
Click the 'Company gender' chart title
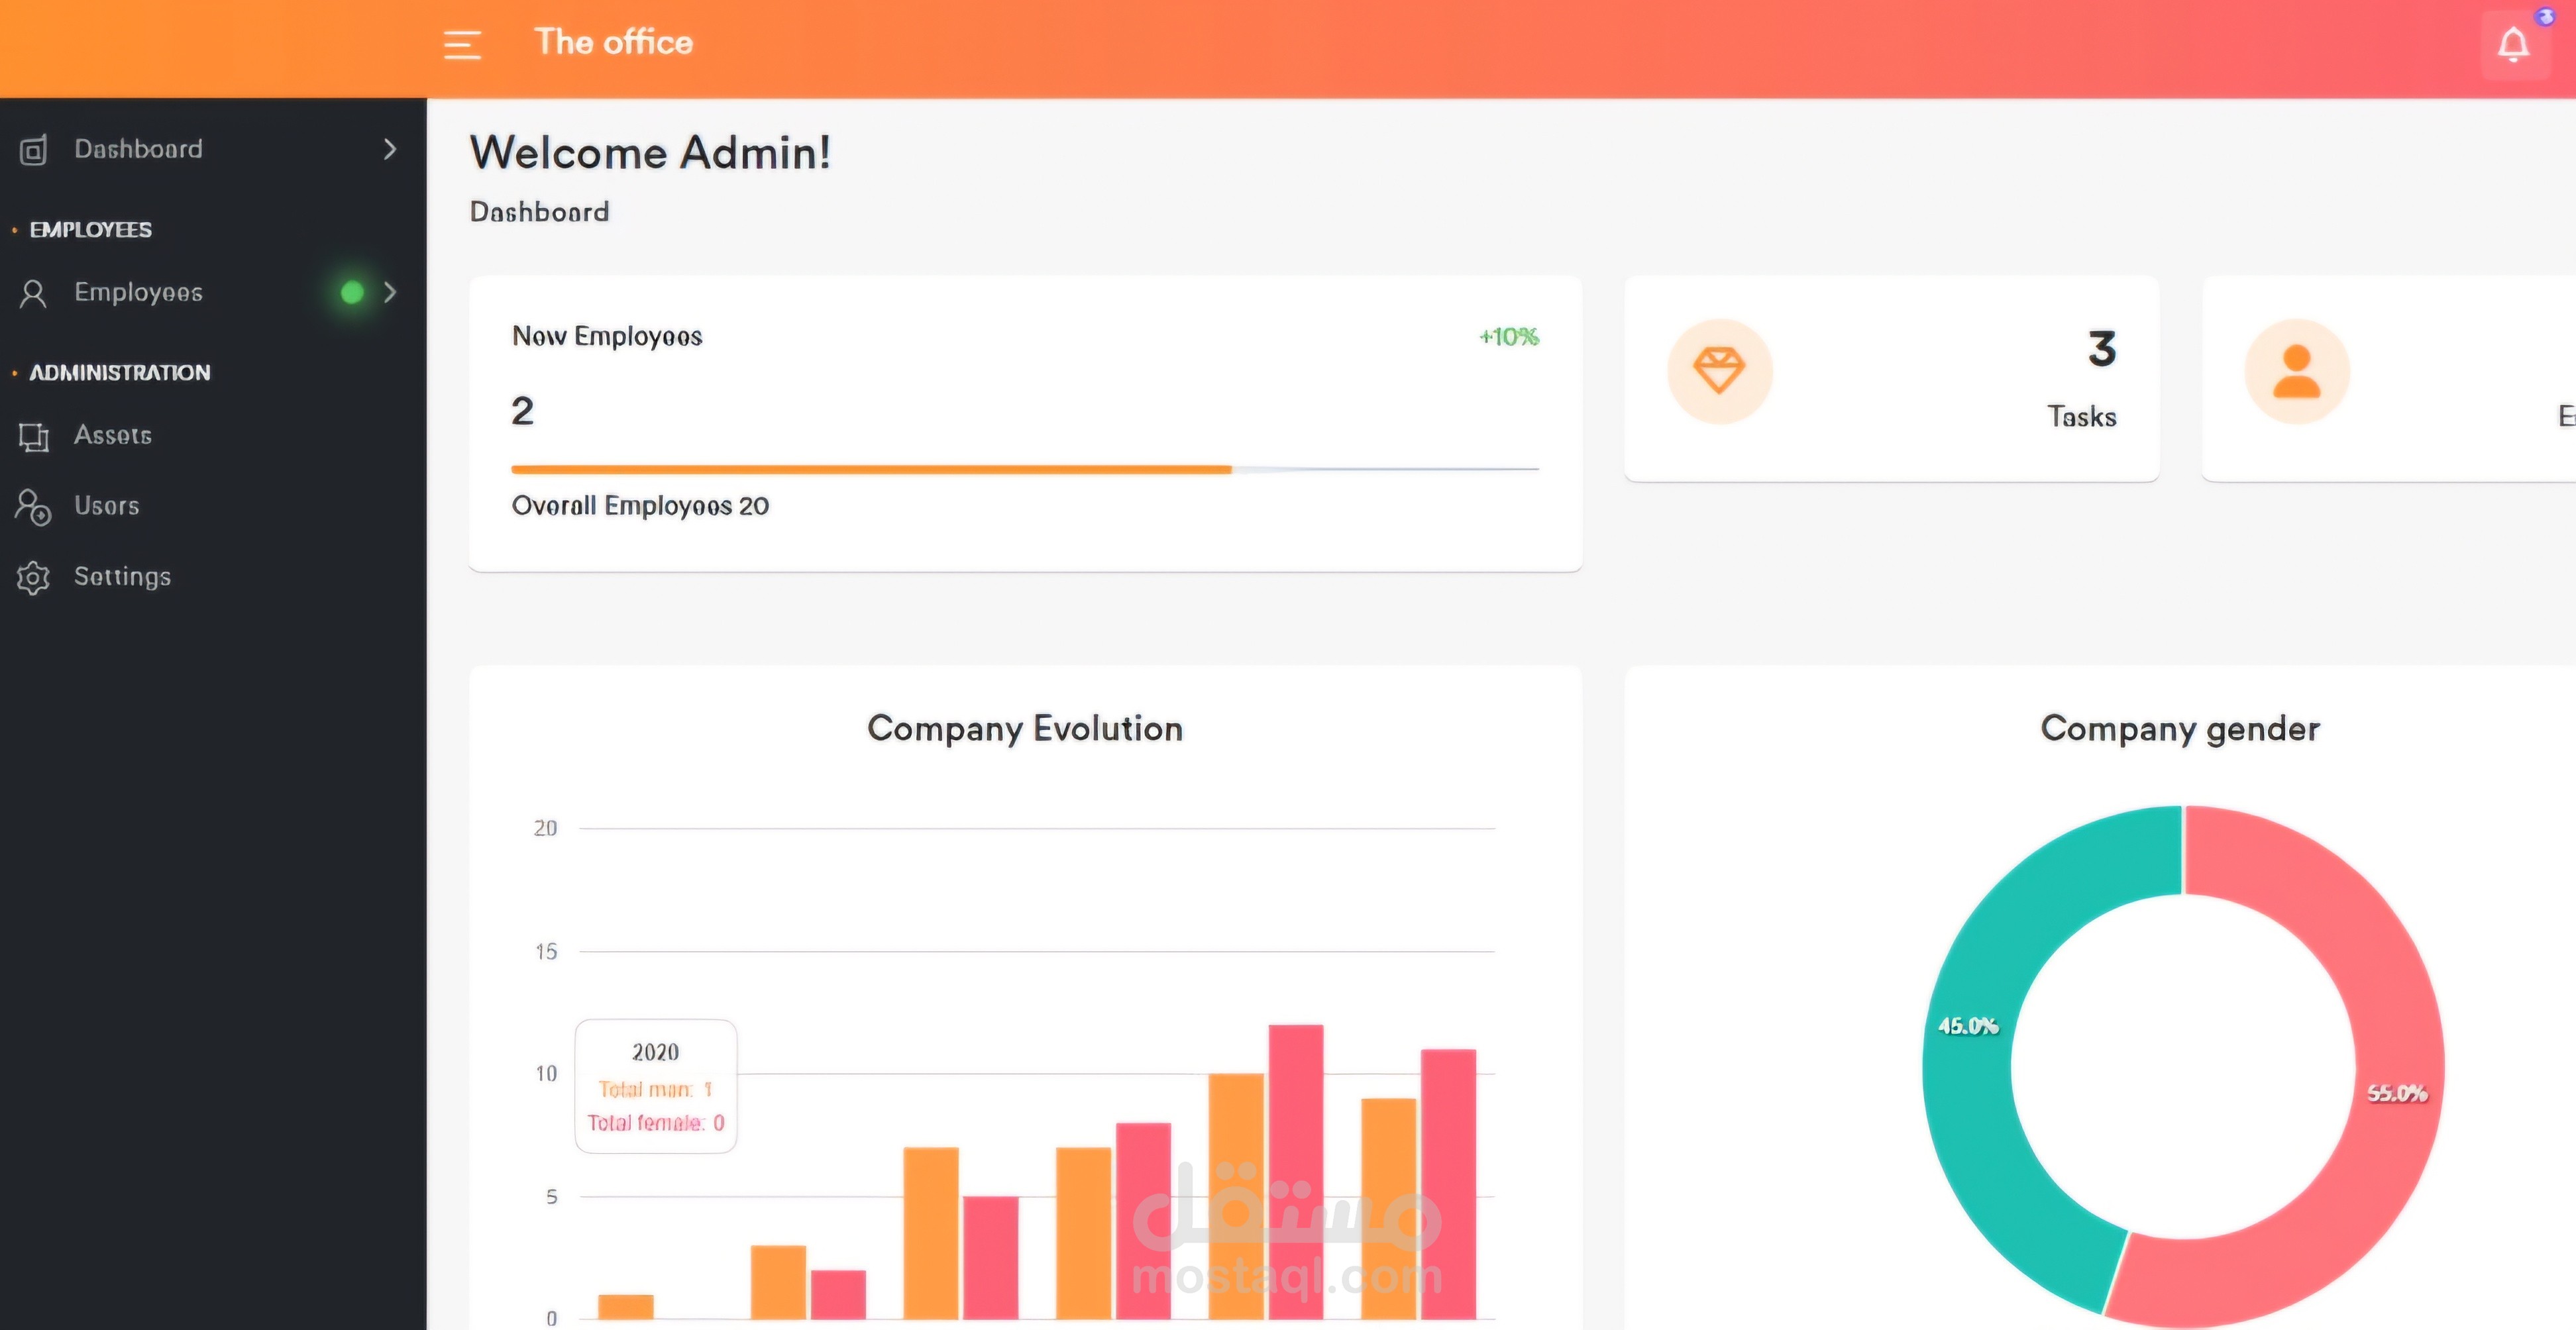click(2180, 729)
